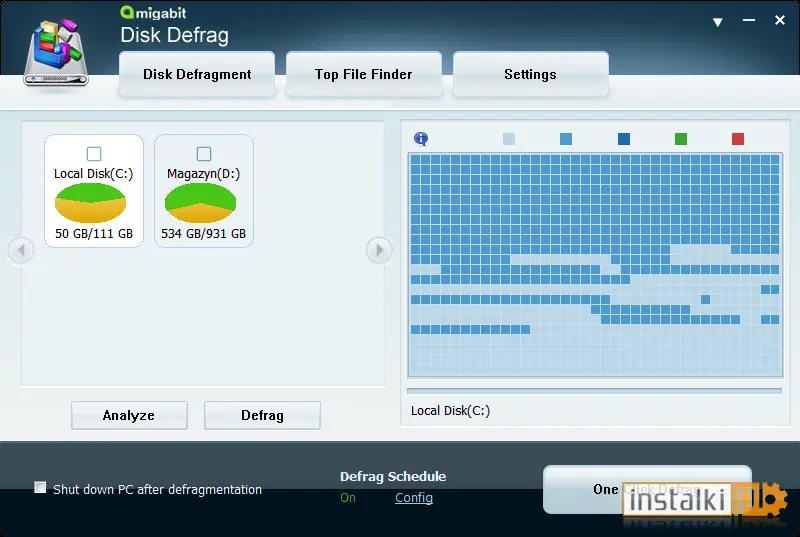The width and height of the screenshot is (800, 537).
Task: Enable Shut down PC after defragmentation
Action: click(40, 488)
